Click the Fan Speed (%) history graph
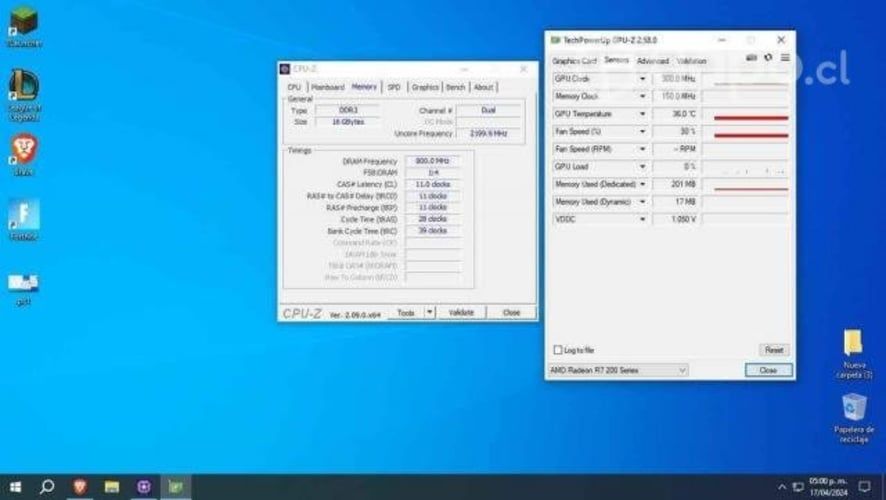The image size is (886, 500). coord(746,132)
